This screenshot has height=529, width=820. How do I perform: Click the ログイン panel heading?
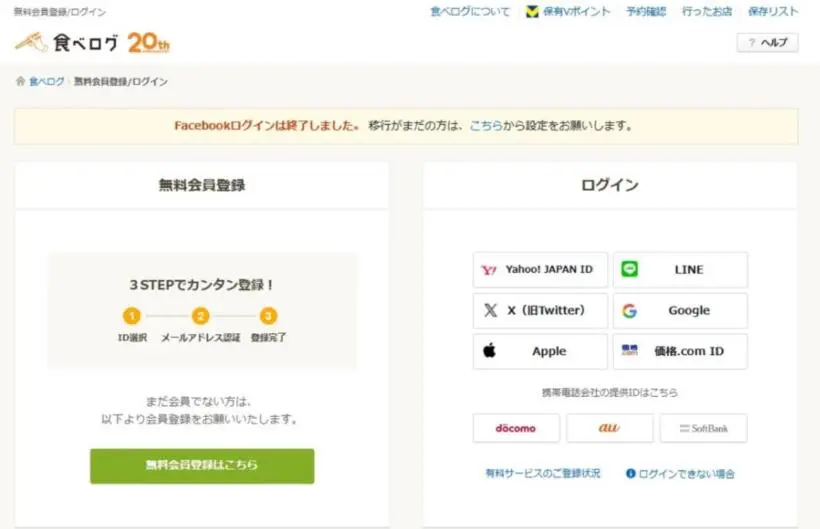(610, 185)
